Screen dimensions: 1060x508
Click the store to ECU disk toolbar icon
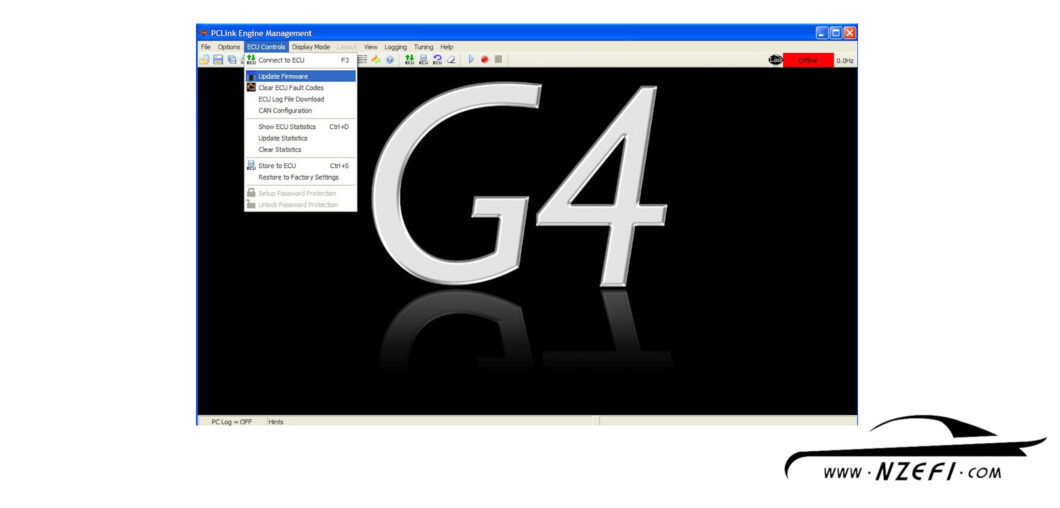click(423, 60)
